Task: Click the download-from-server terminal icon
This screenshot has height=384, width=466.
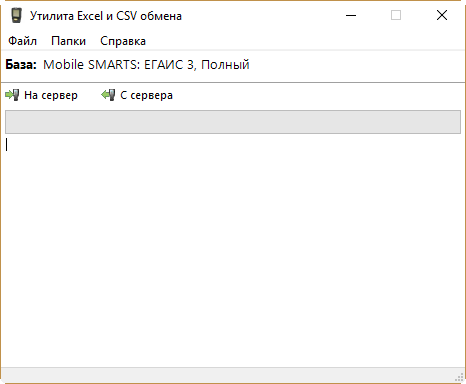Action: tap(108, 95)
